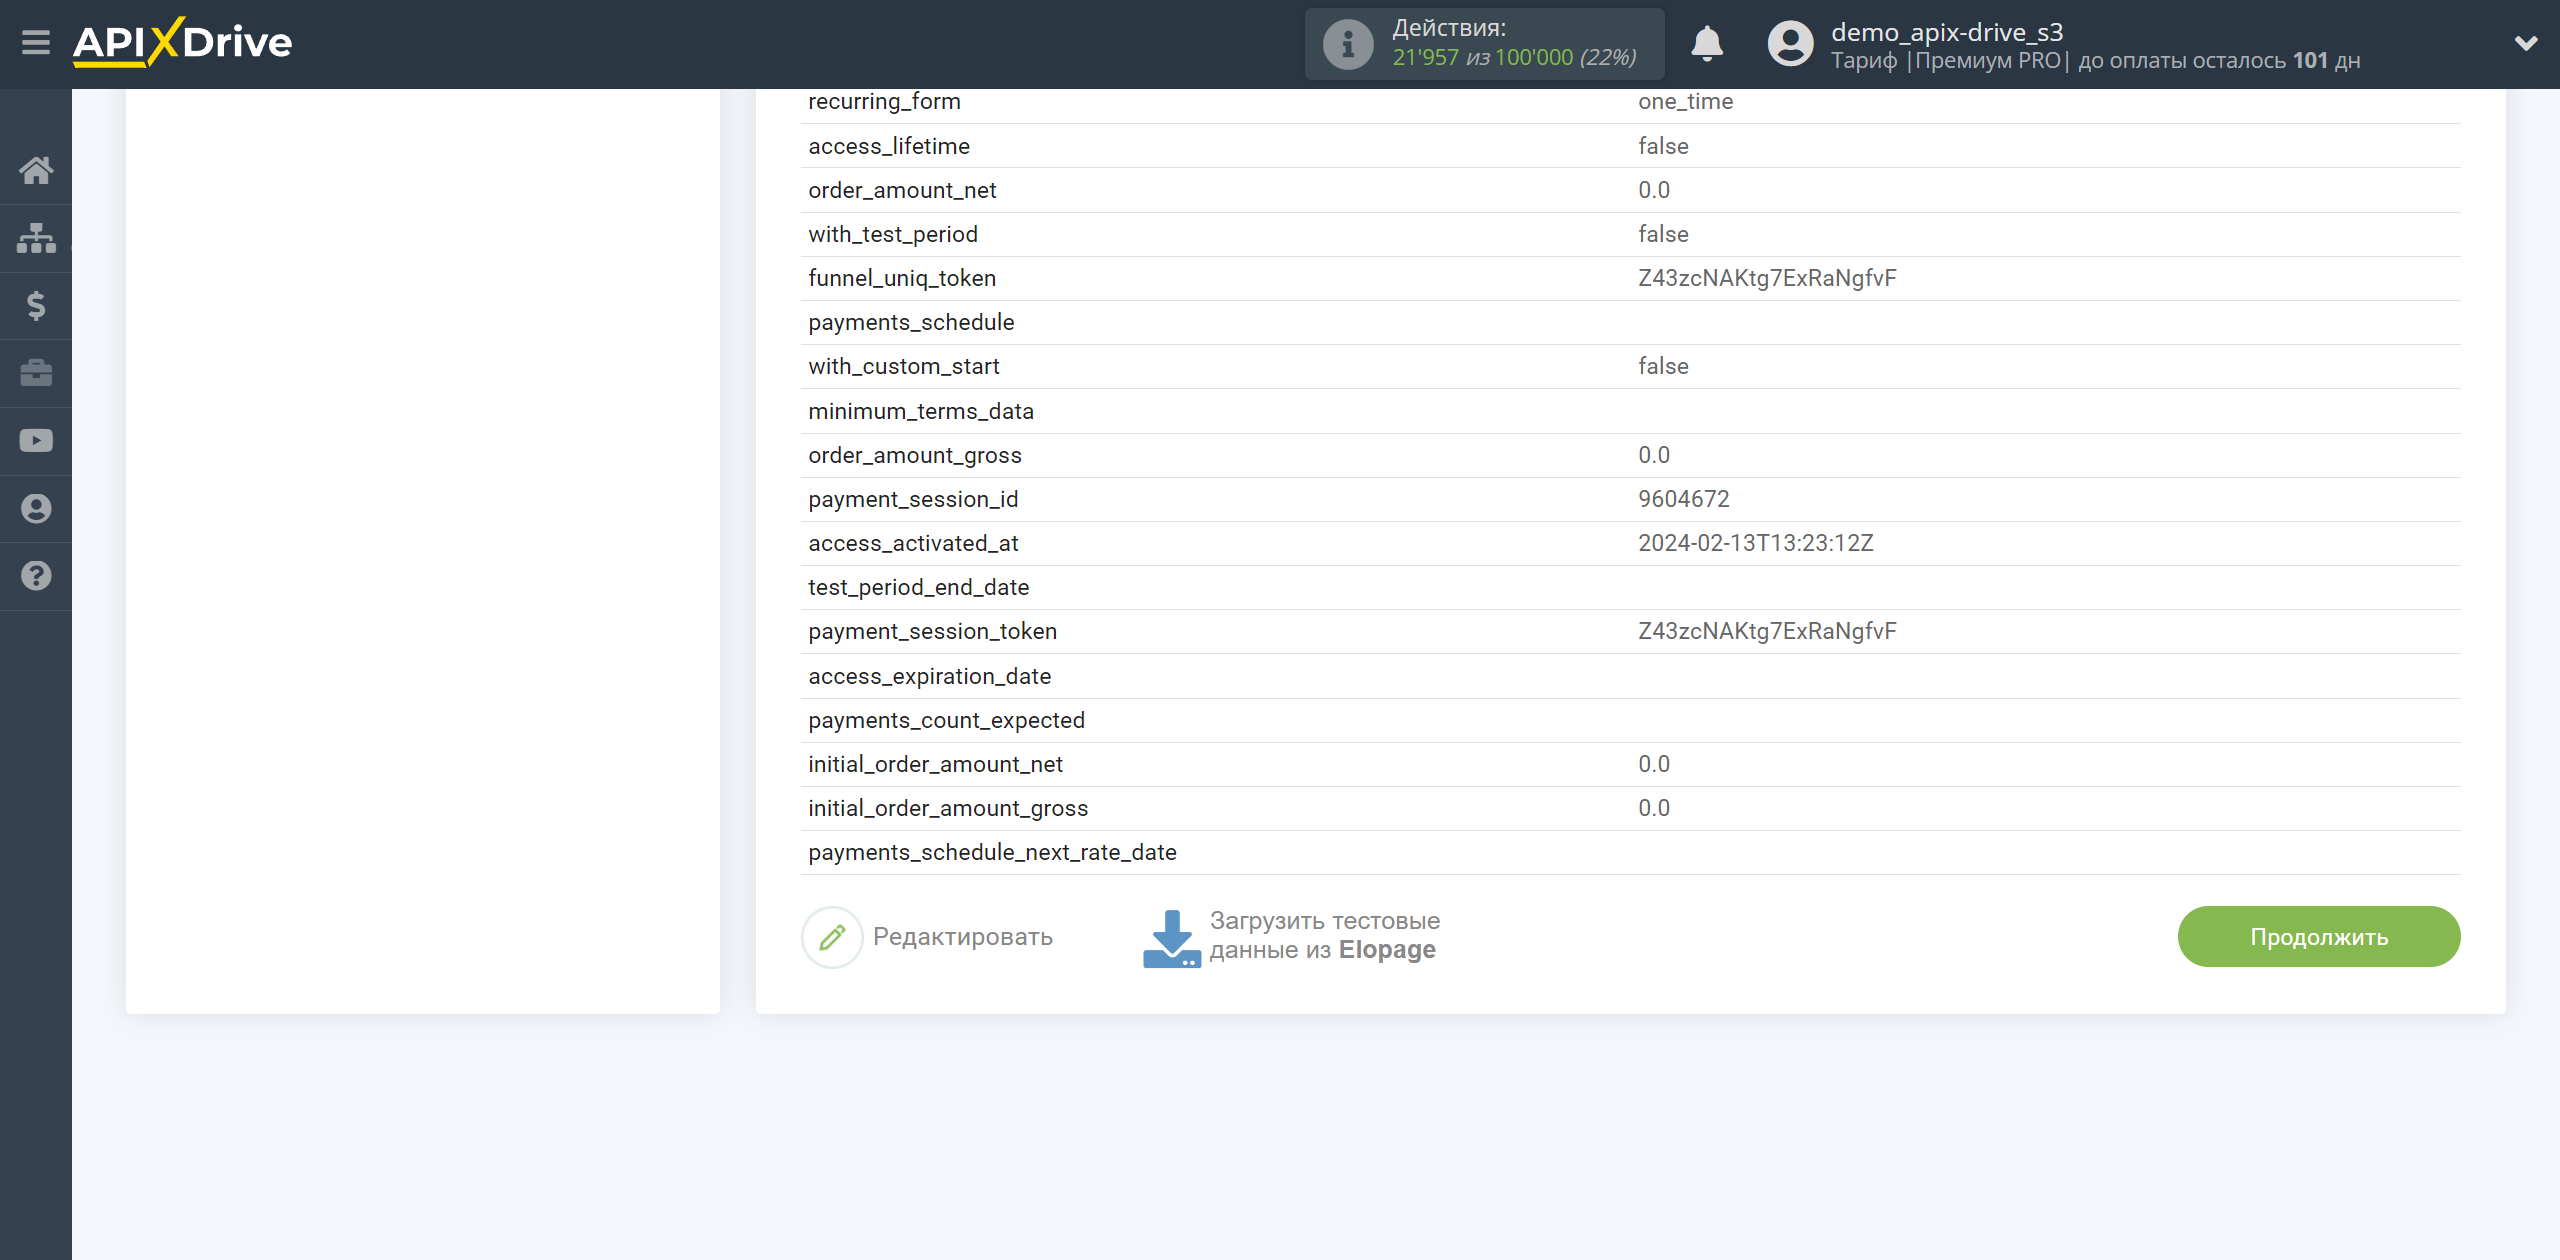This screenshot has height=1260, width=2560.
Task: Open the billing dollar icon
Action: pyautogui.click(x=36, y=305)
